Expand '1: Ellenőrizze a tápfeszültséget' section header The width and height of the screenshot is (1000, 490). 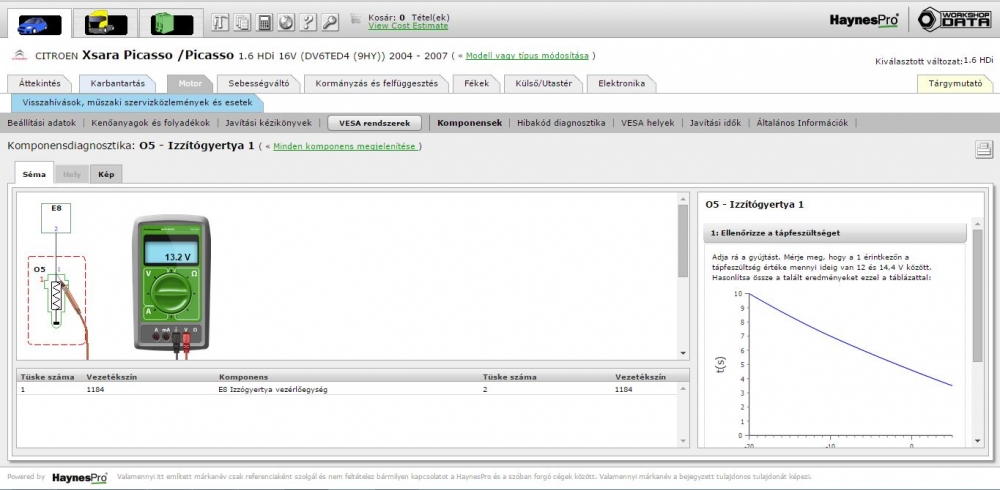tap(835, 233)
